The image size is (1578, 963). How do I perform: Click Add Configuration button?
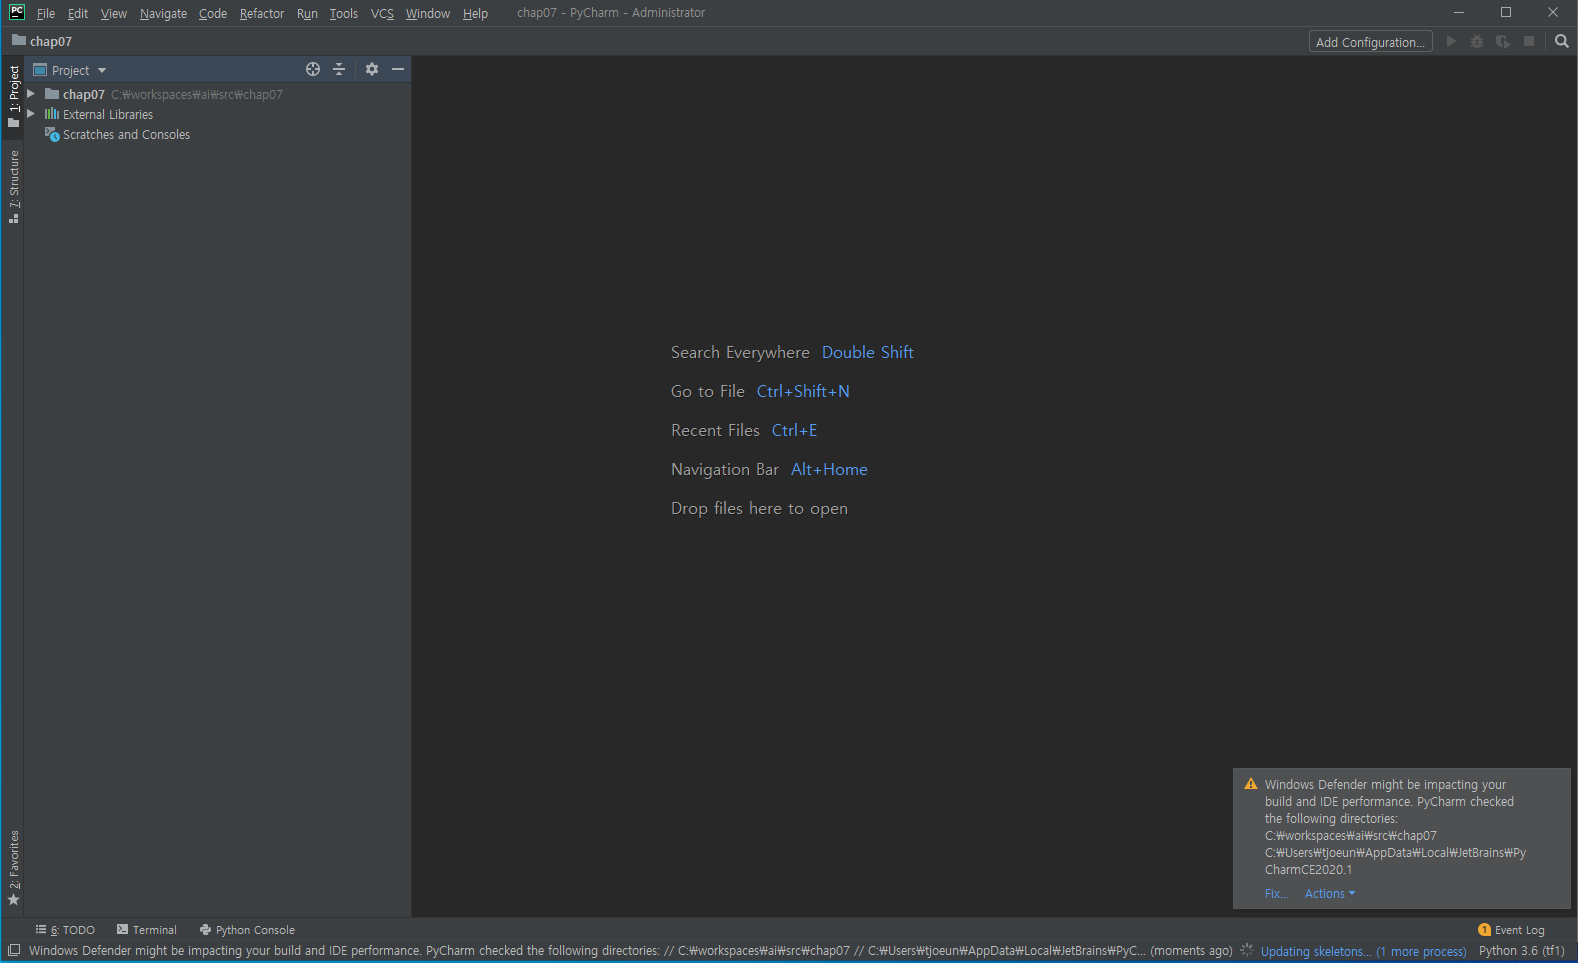pos(1370,41)
